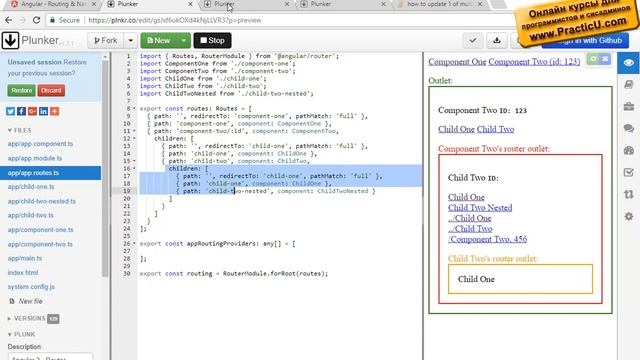Share on Facebook icon
This screenshot has width=640, height=360.
click(22, 111)
